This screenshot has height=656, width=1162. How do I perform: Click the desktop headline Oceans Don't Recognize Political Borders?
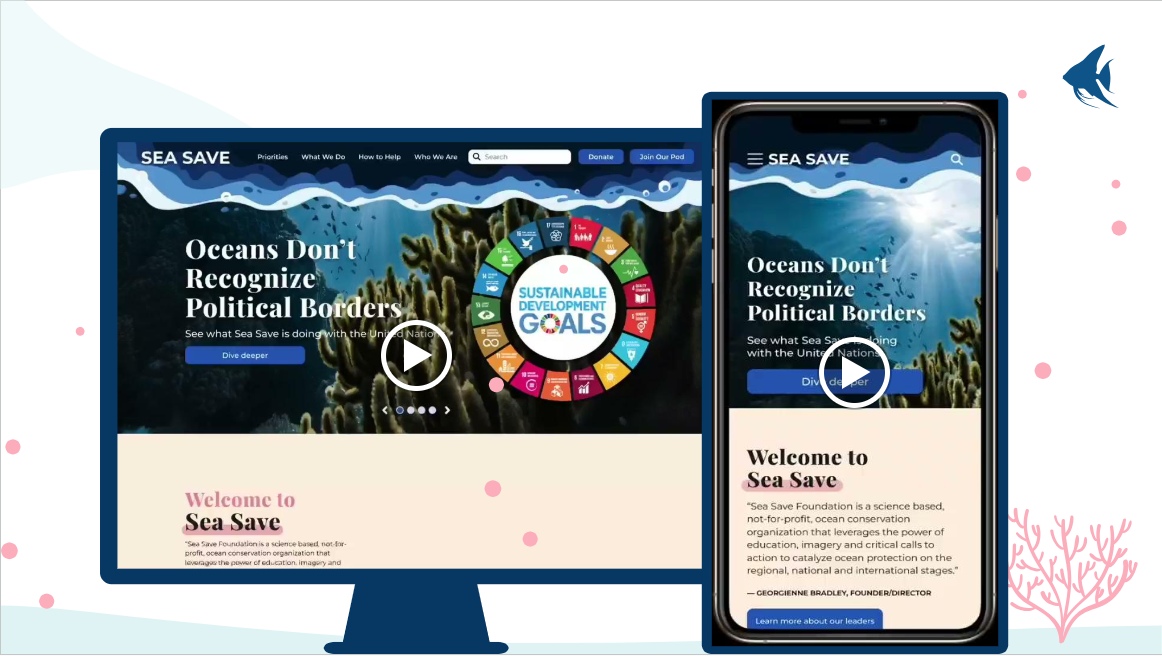(x=293, y=279)
